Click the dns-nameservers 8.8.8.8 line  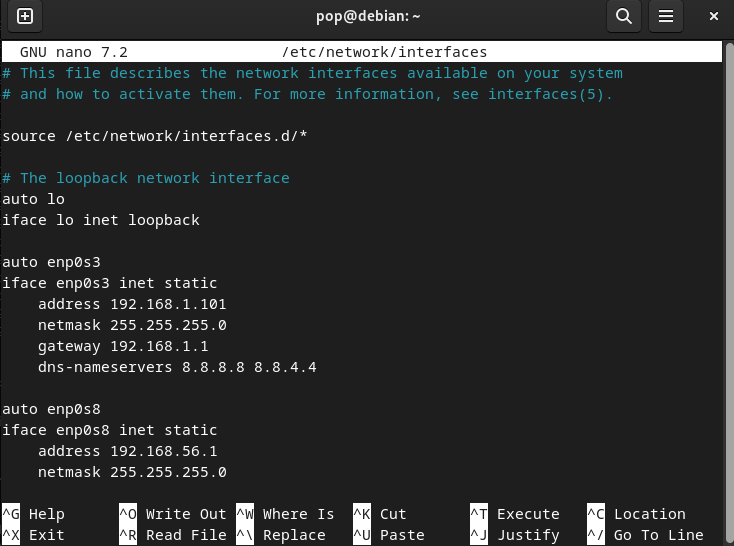point(177,367)
